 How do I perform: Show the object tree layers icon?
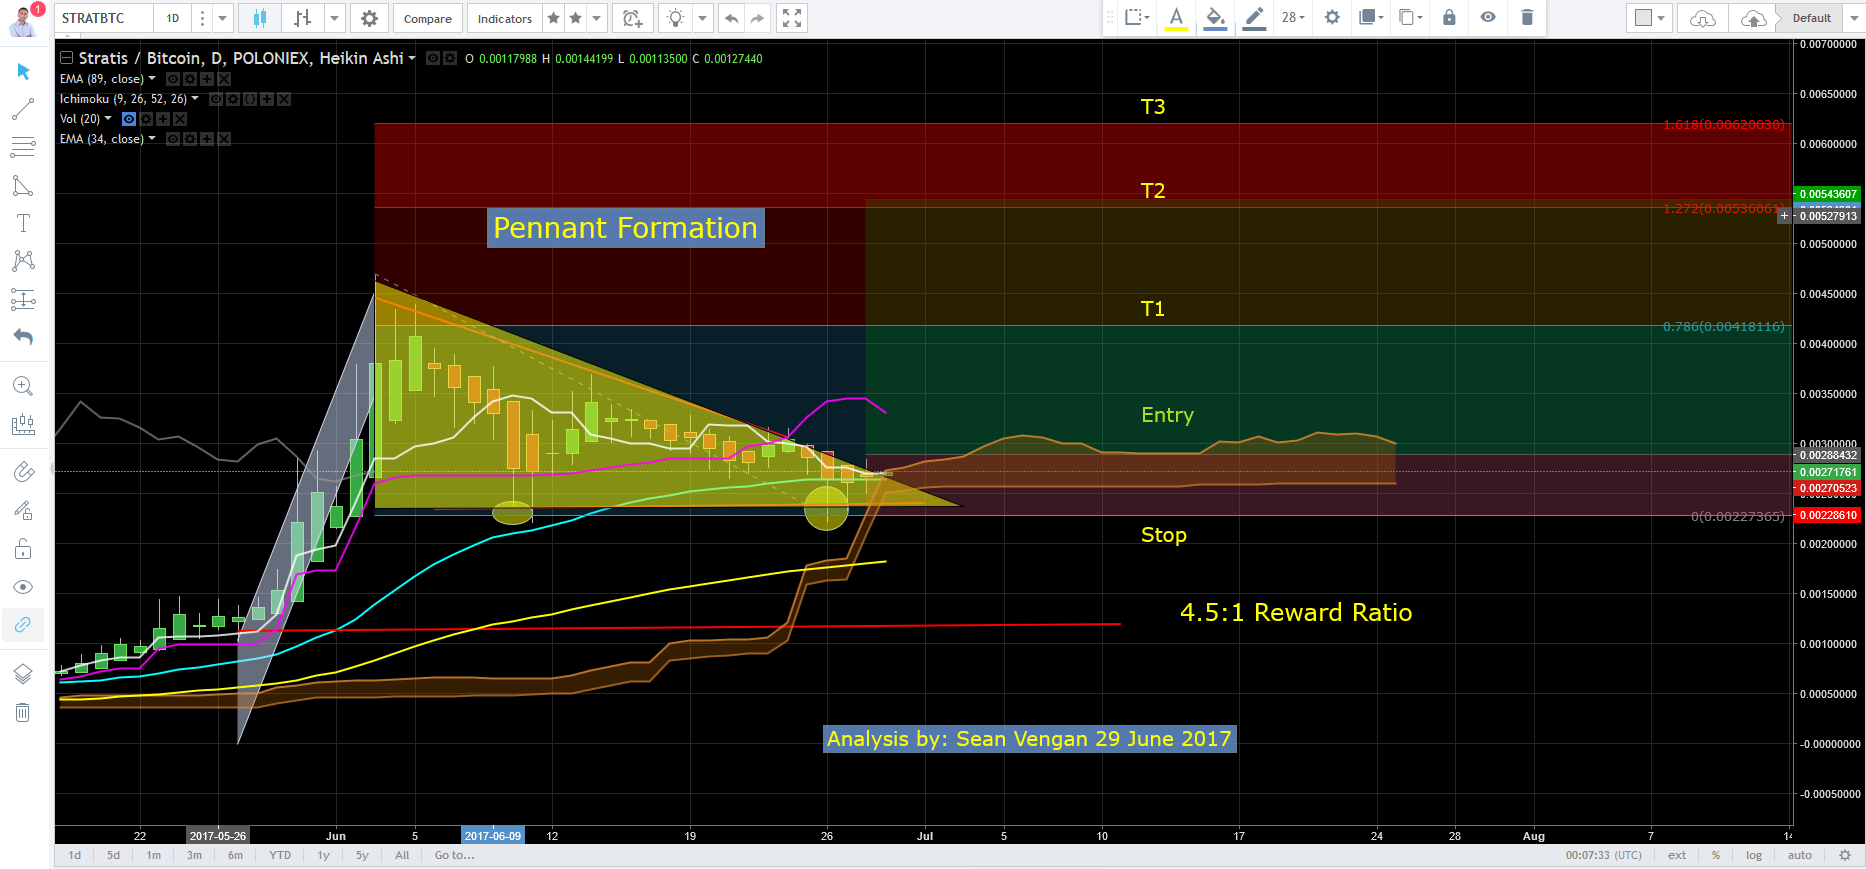pos(23,674)
